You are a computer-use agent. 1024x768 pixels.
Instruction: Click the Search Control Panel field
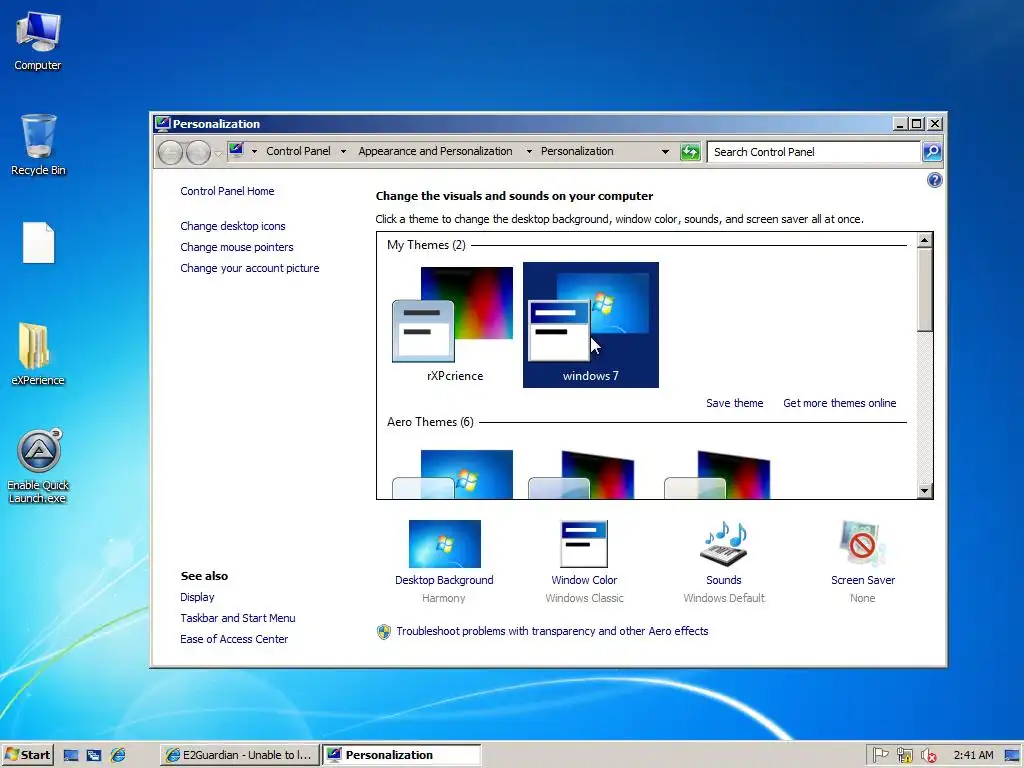click(x=814, y=152)
